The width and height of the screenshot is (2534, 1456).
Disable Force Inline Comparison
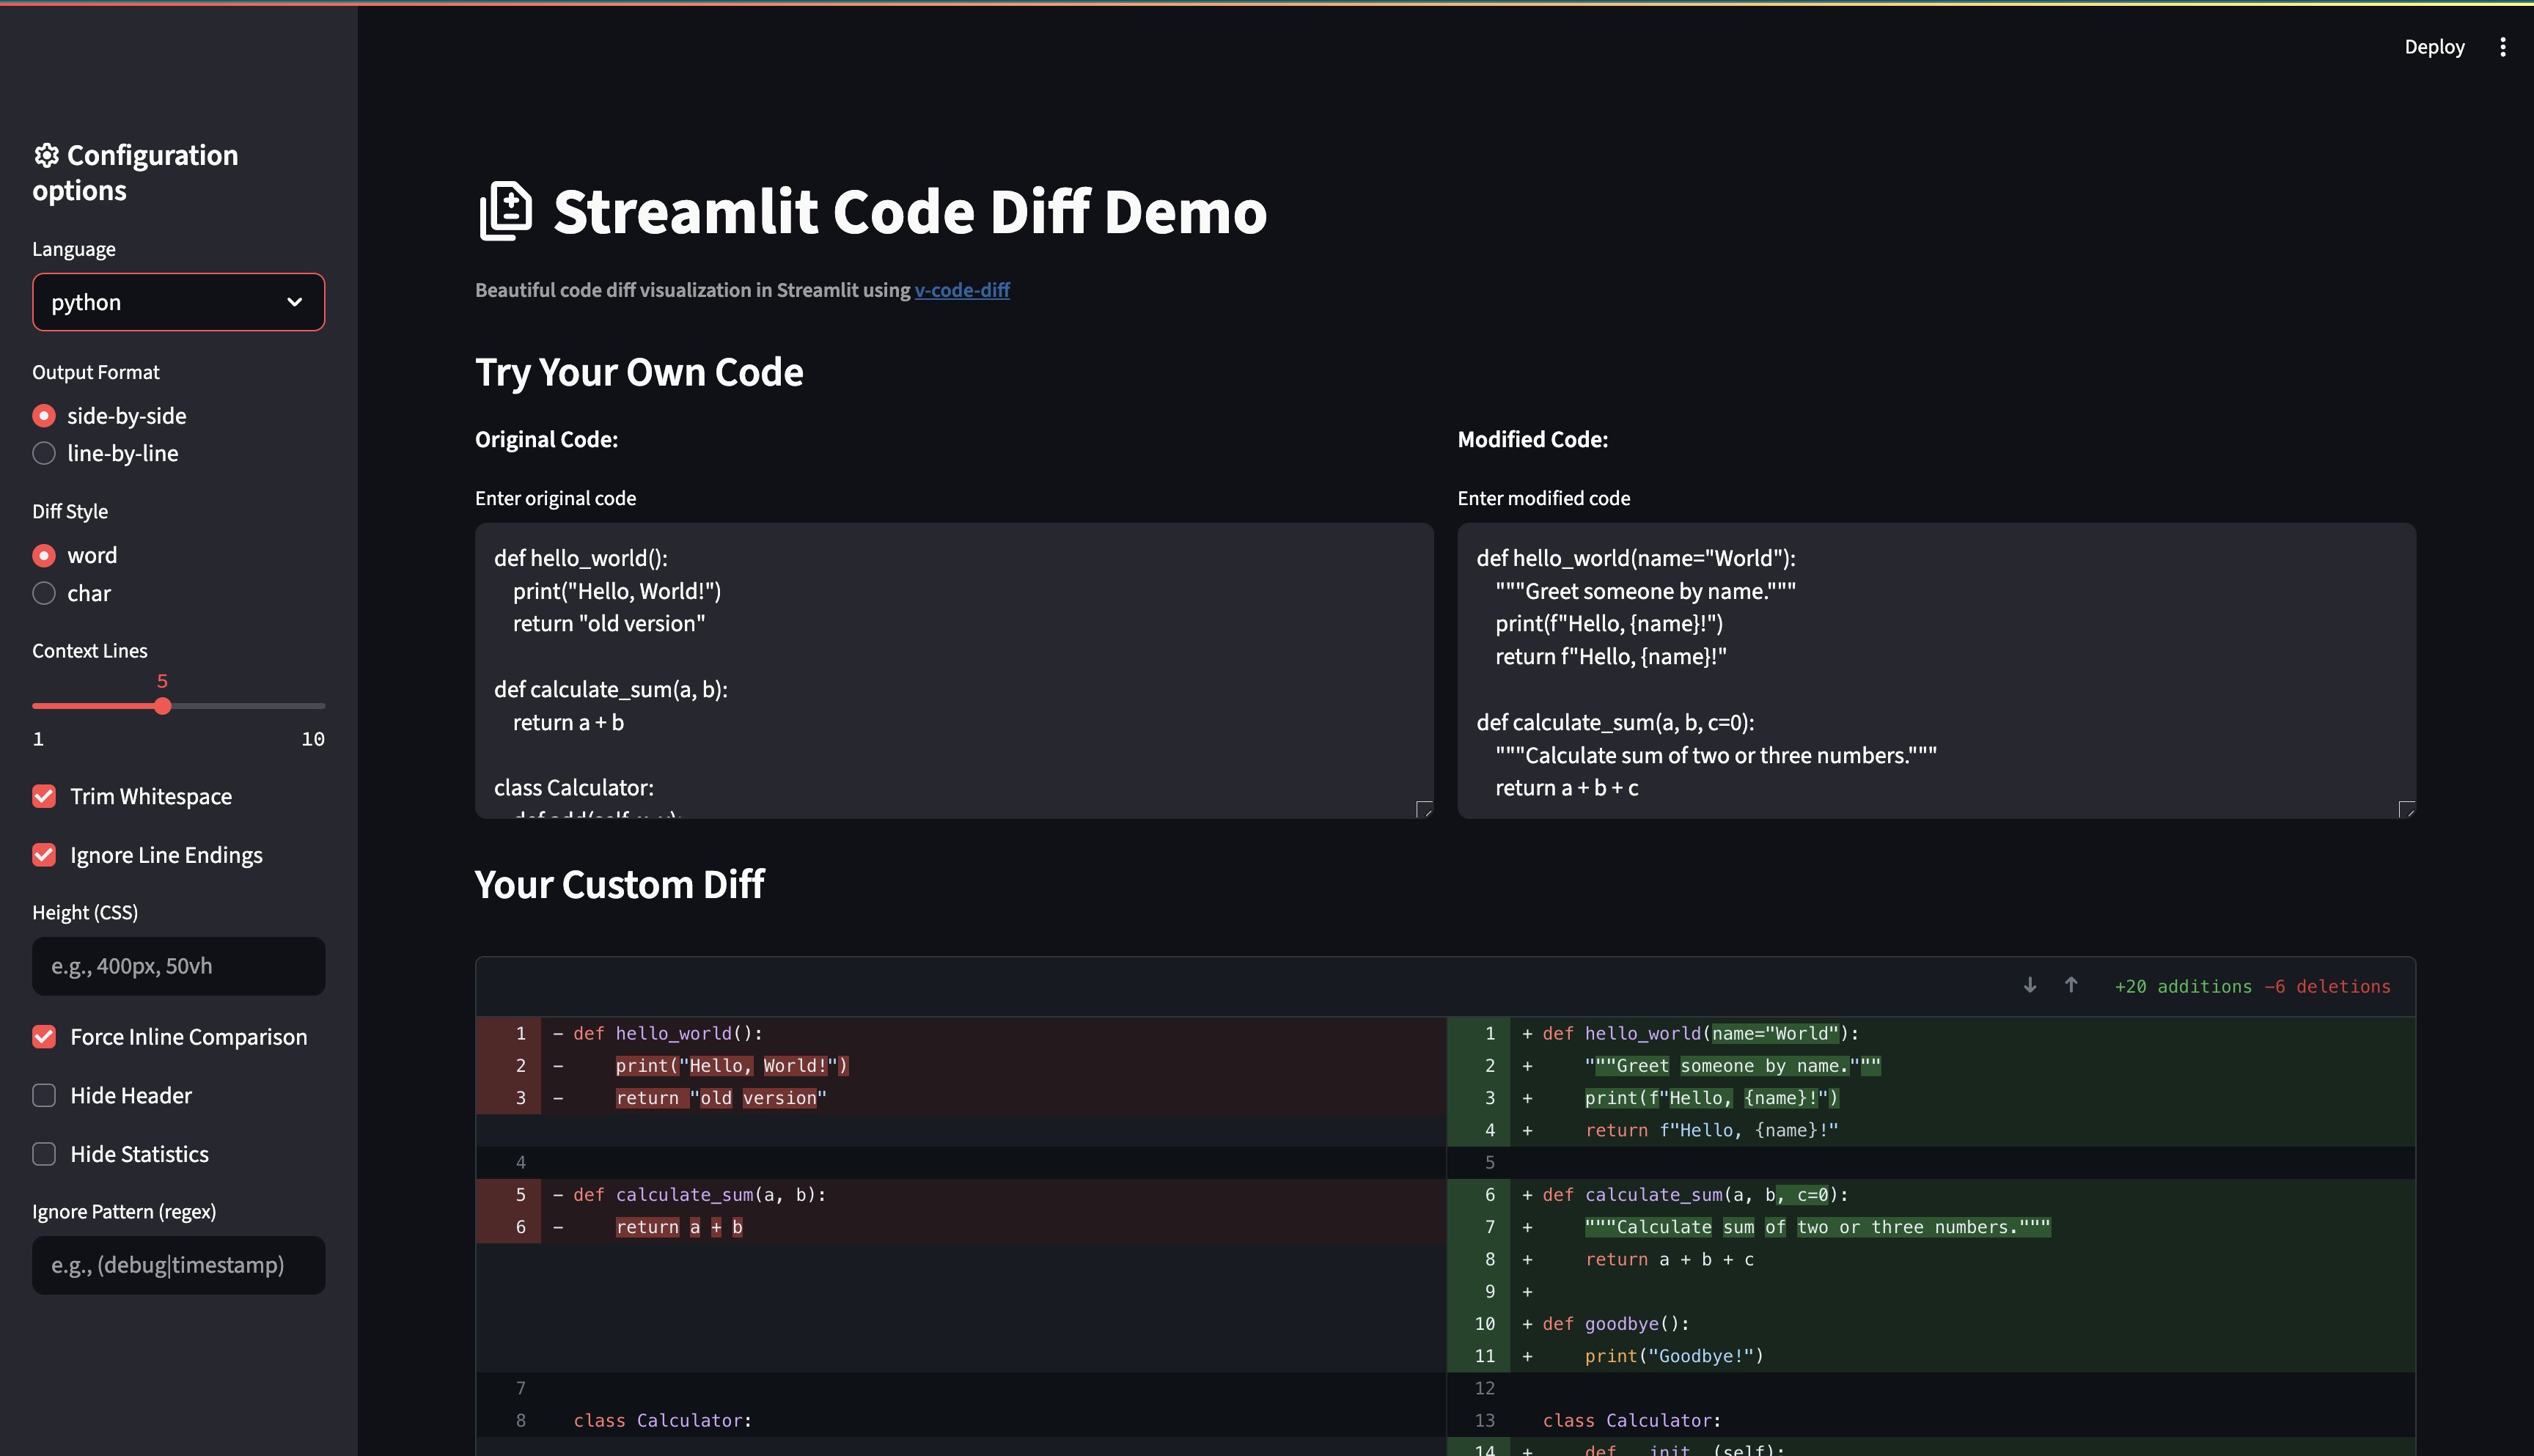(x=44, y=1037)
